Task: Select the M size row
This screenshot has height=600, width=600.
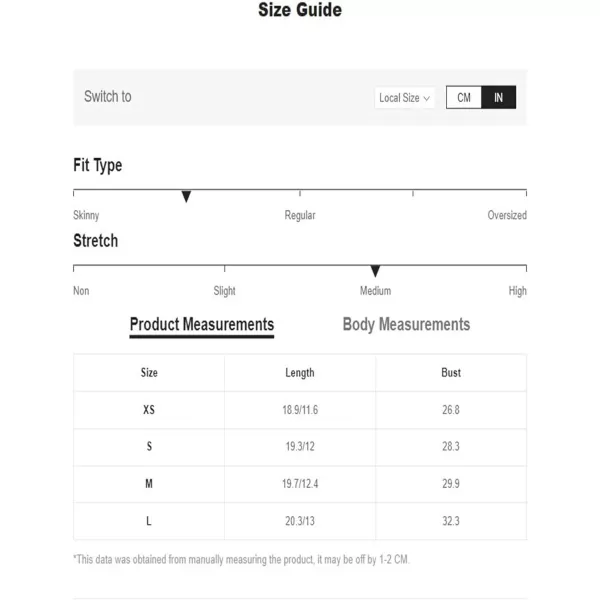Action: (x=149, y=484)
